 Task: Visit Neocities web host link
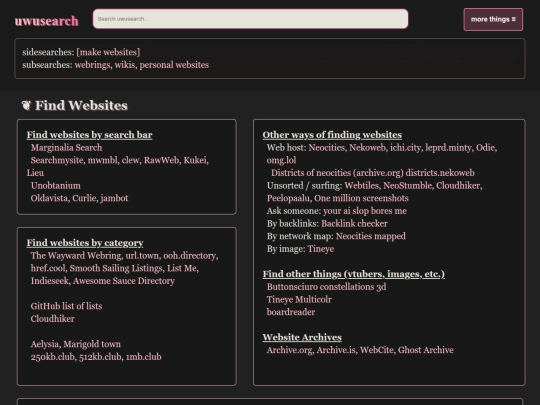click(x=326, y=147)
